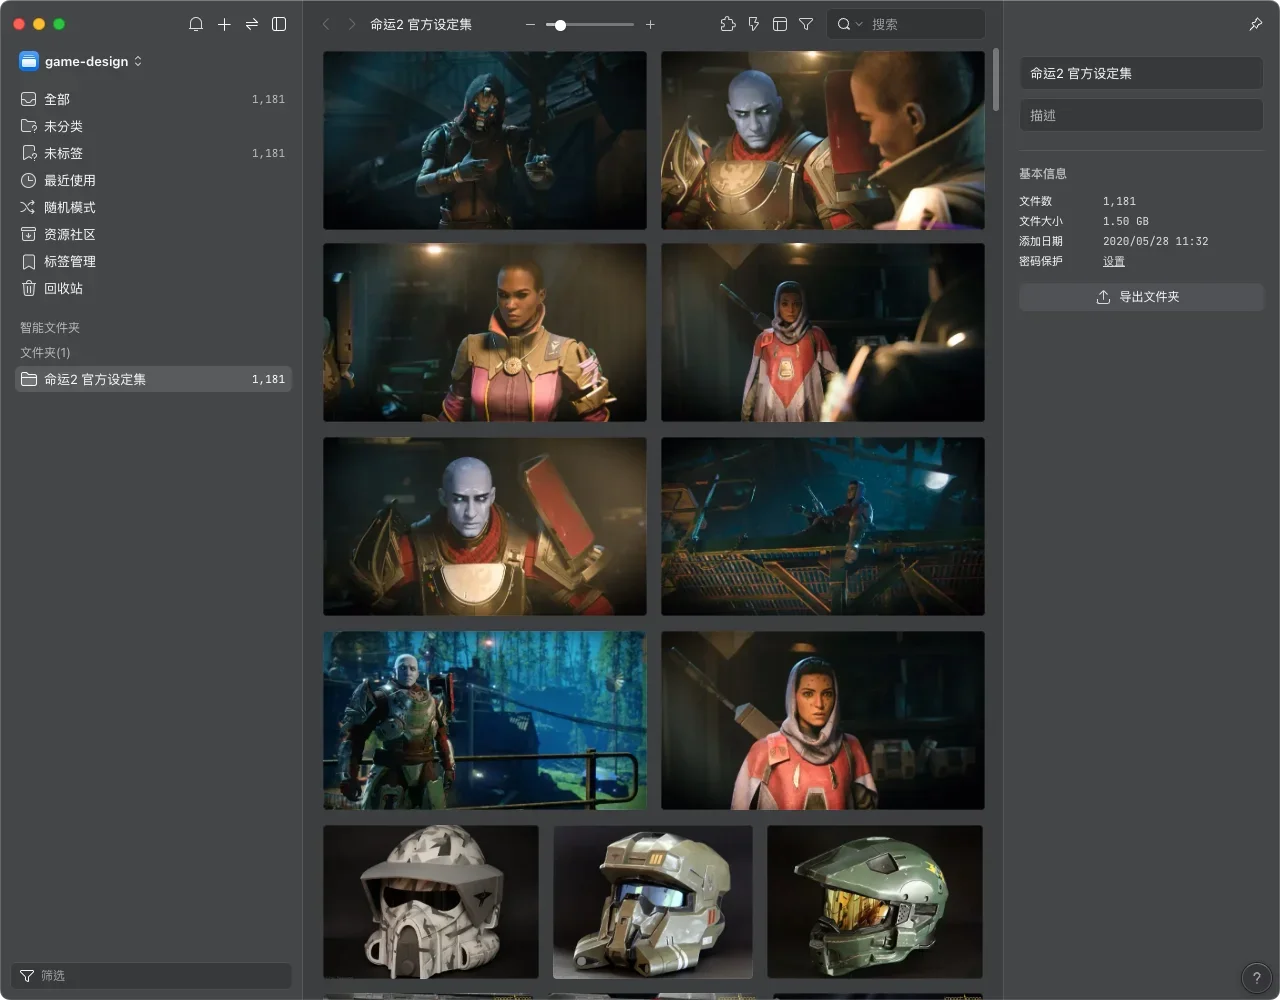Click the 添加日期 2020/05/28 11:32 value
The image size is (1280, 1000).
pyautogui.click(x=1156, y=241)
